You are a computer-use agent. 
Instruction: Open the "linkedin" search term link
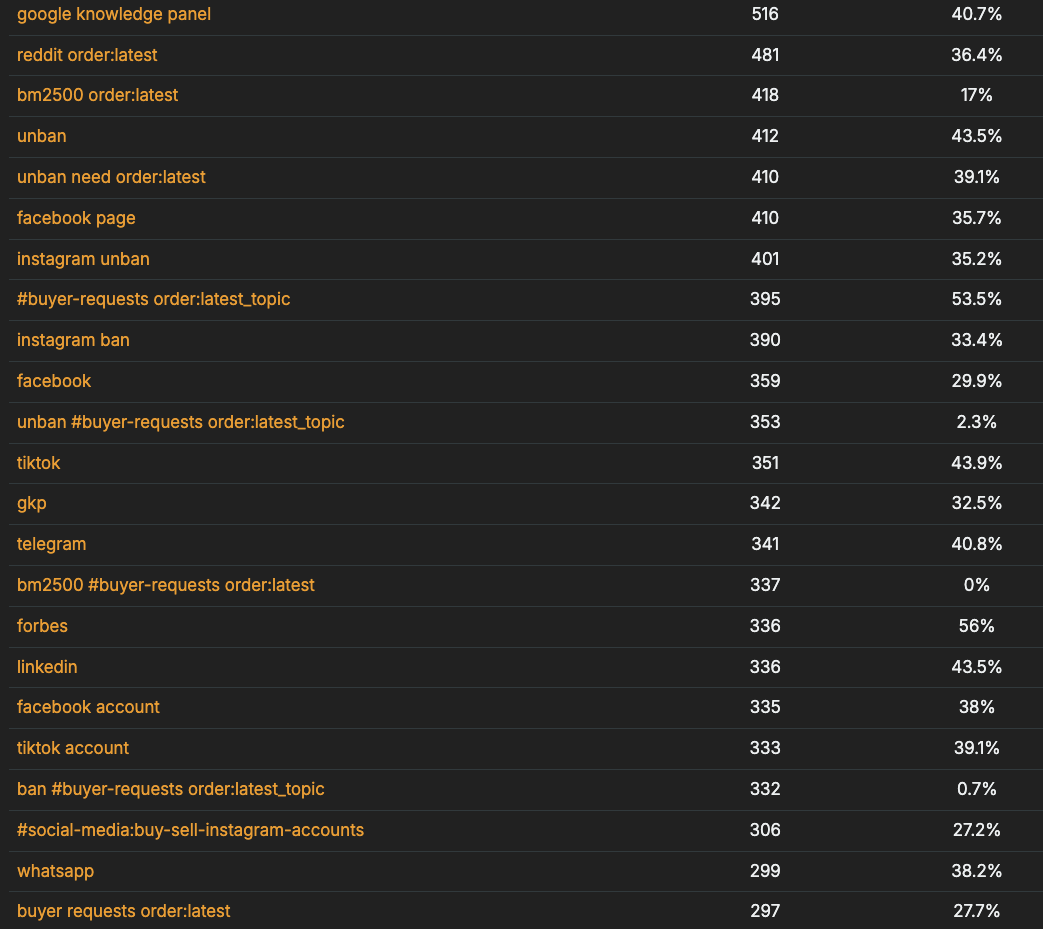47,667
